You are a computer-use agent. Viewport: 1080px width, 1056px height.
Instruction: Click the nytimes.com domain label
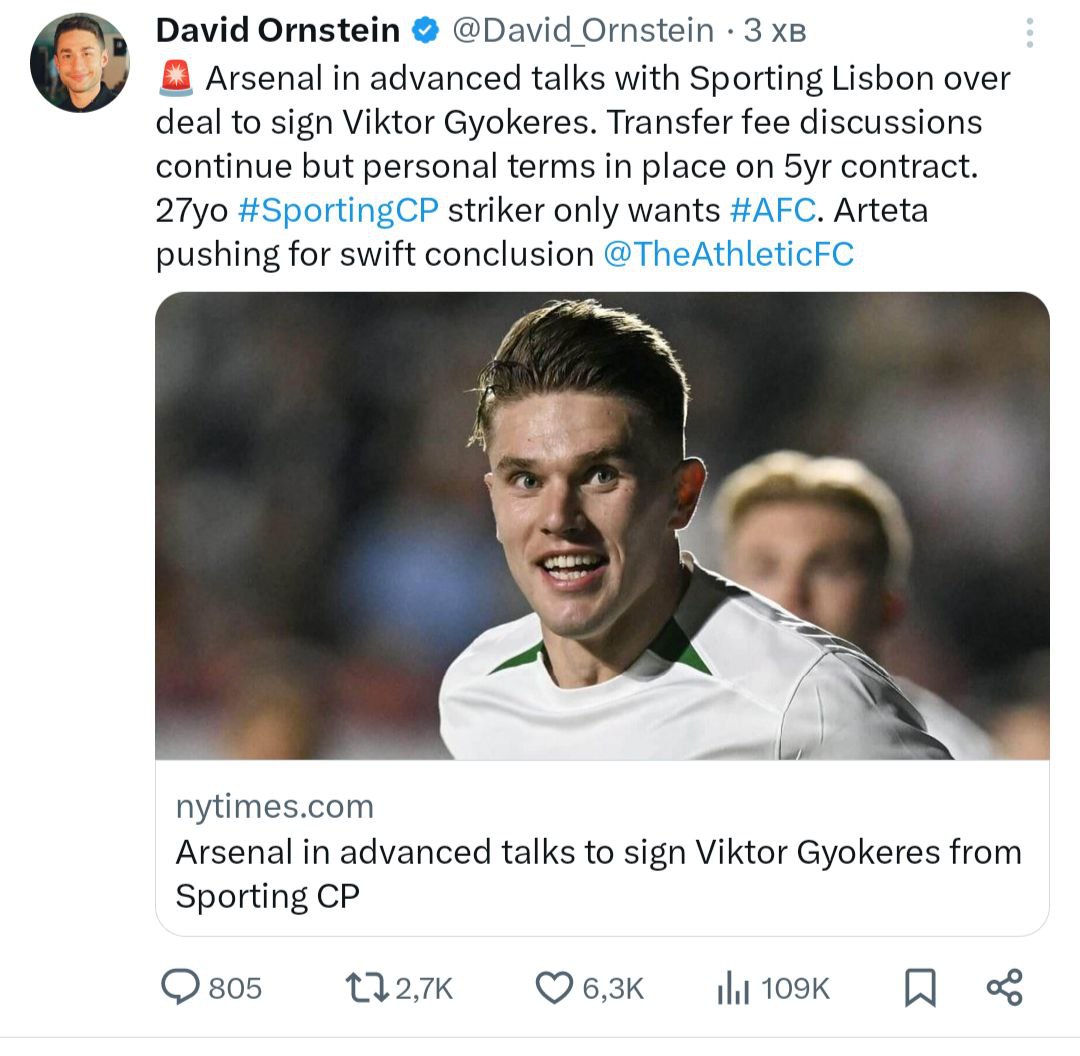pyautogui.click(x=275, y=806)
